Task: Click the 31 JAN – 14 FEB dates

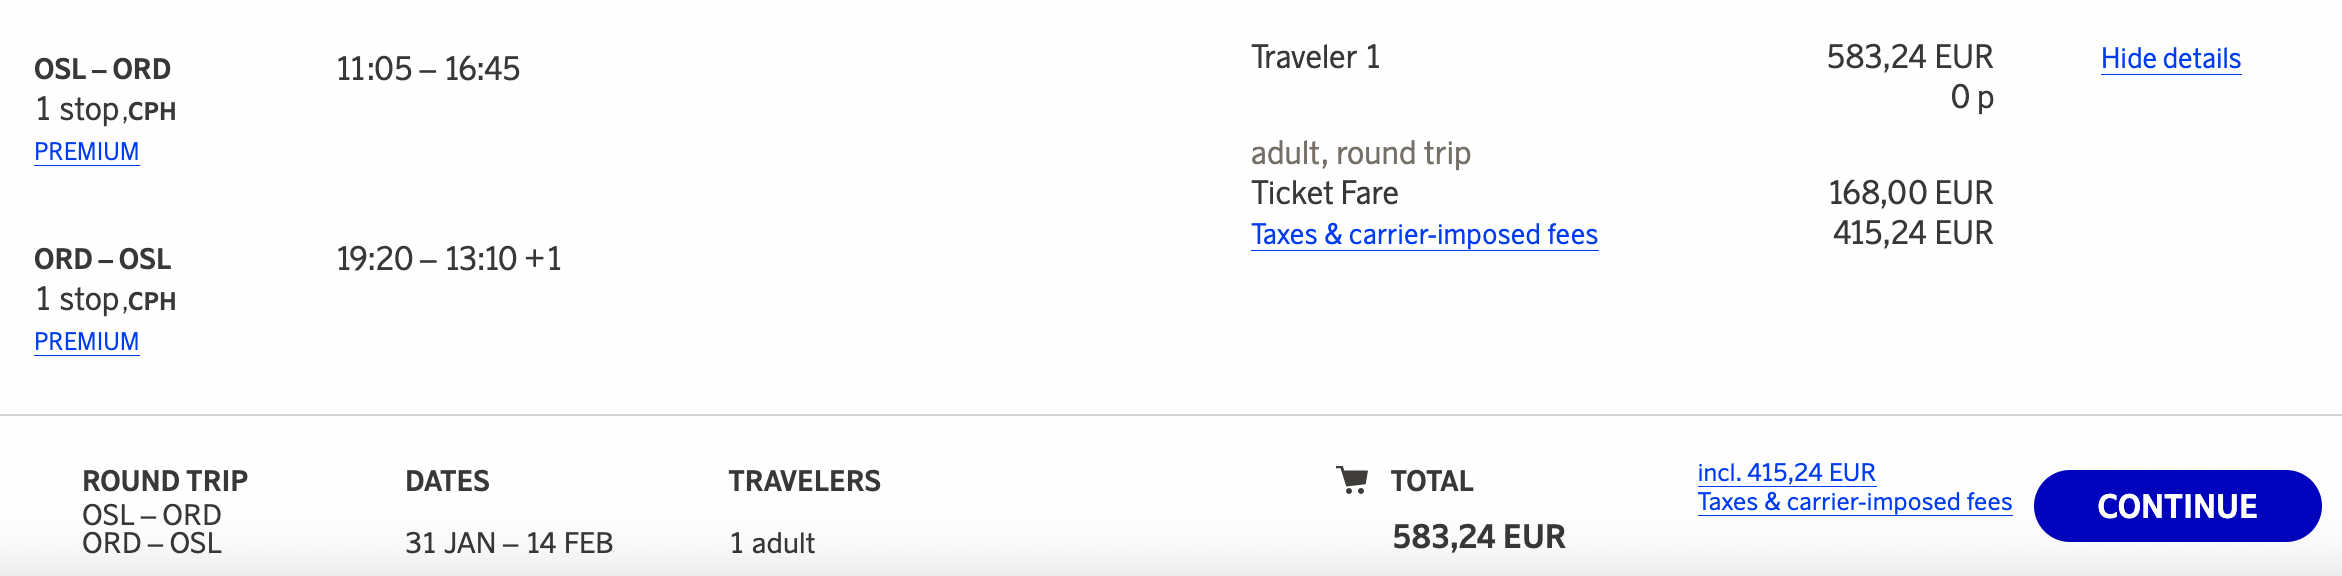Action: tap(508, 543)
